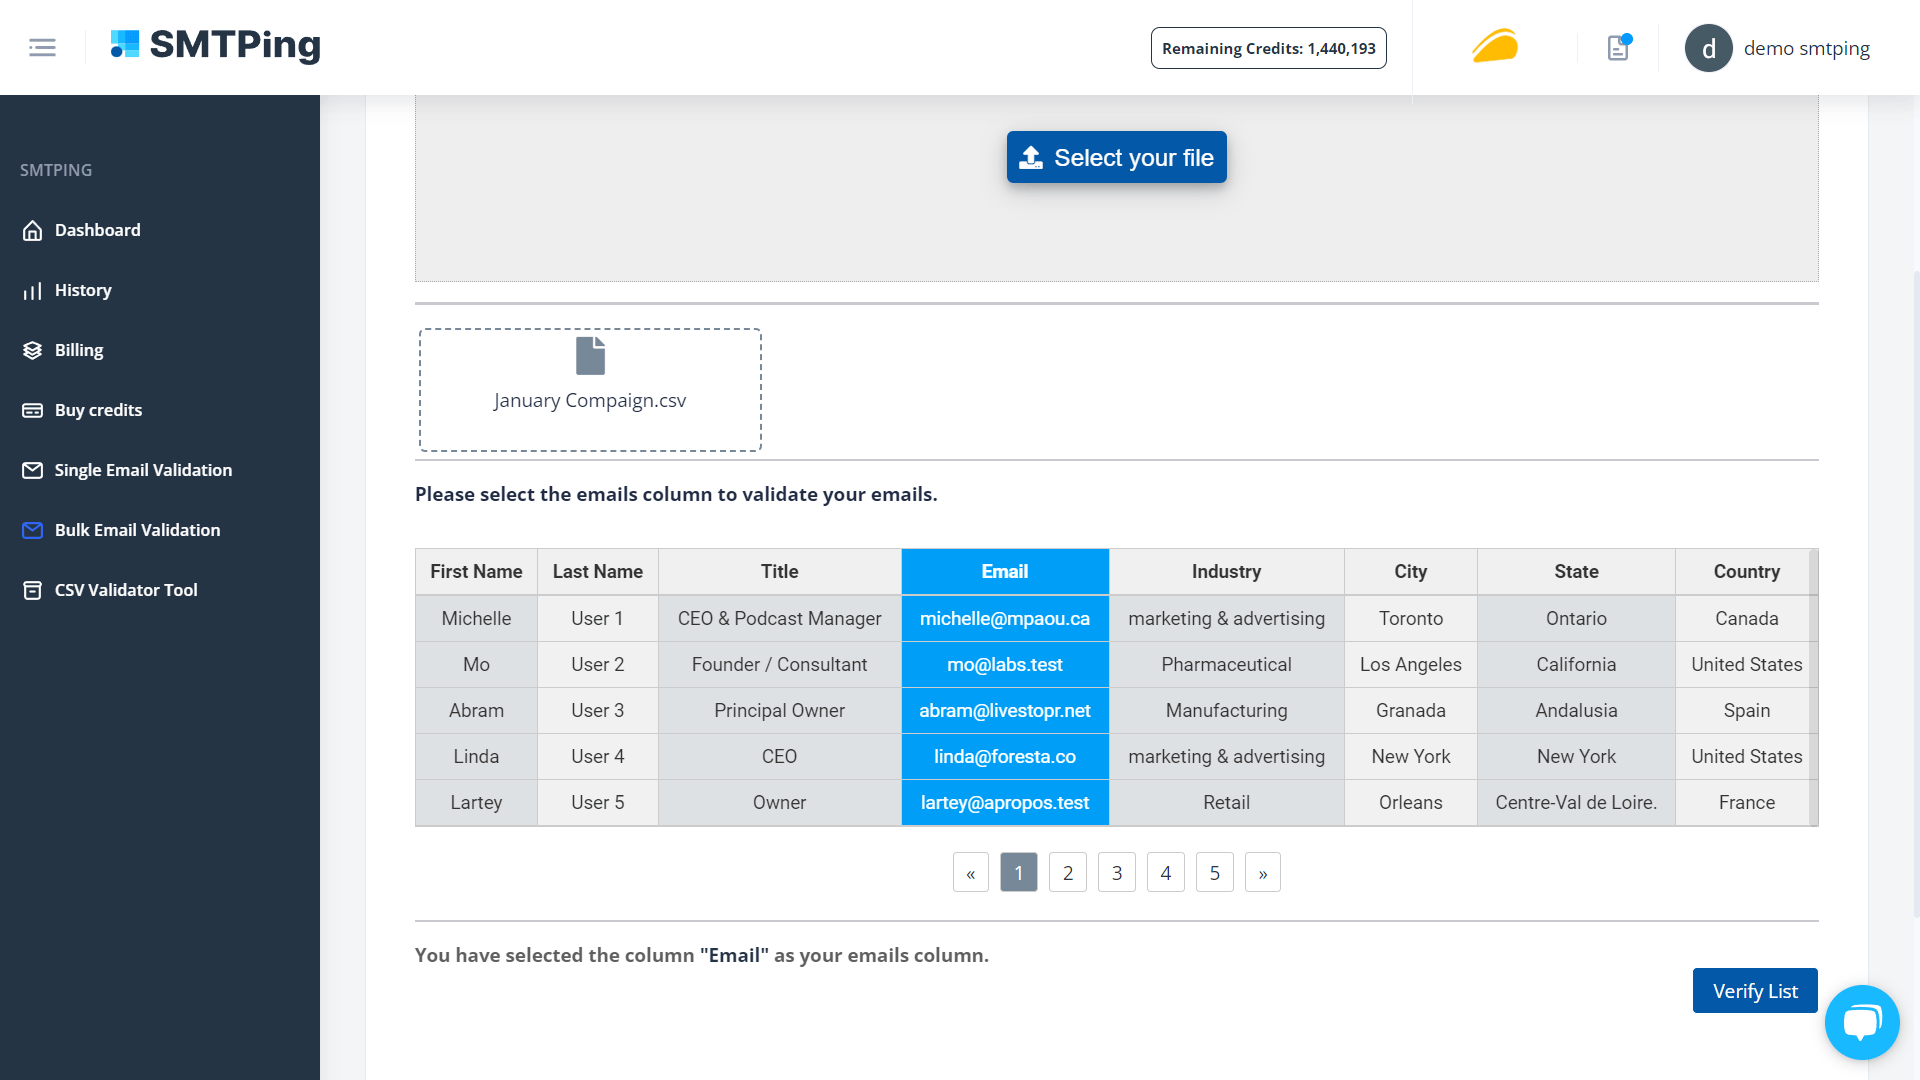Open the live chat bubble
The width and height of the screenshot is (1920, 1080).
tap(1861, 1022)
